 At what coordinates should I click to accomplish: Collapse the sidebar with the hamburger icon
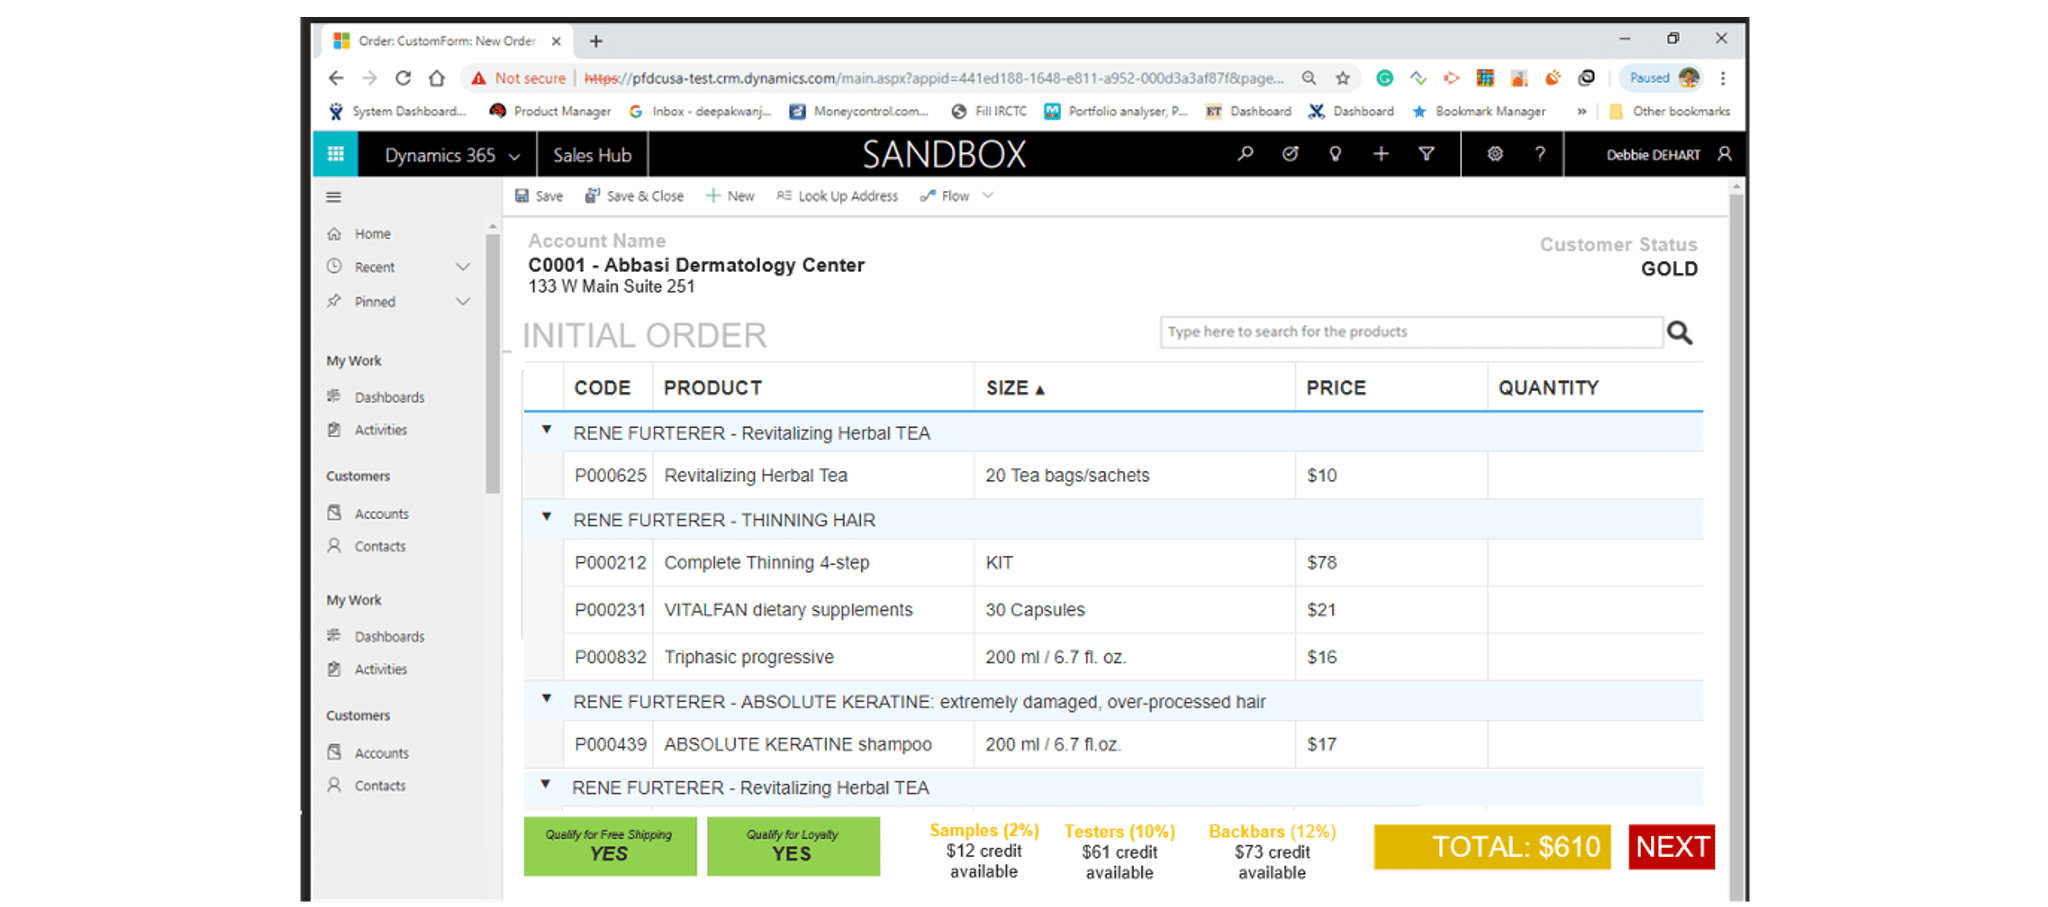point(334,197)
